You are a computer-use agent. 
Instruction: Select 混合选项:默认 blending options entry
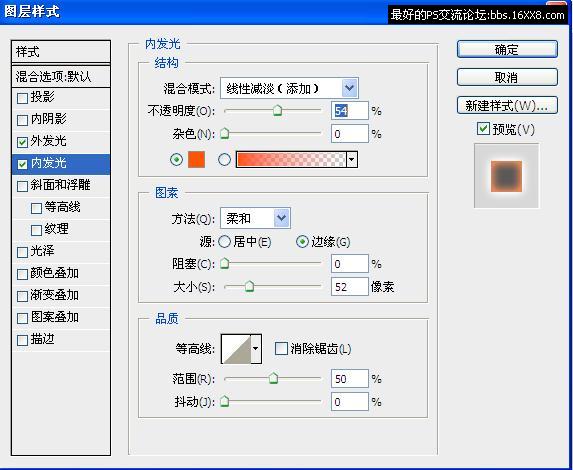point(61,77)
